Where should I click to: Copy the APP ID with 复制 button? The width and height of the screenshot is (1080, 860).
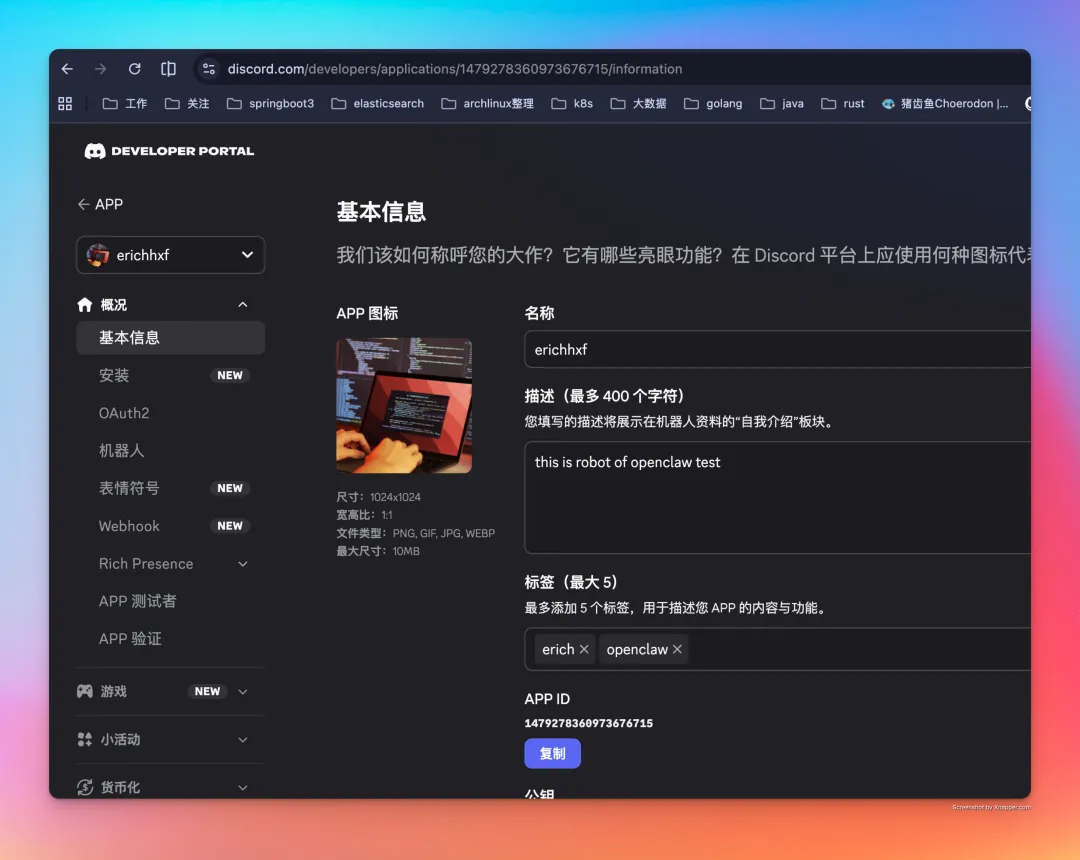tap(552, 753)
